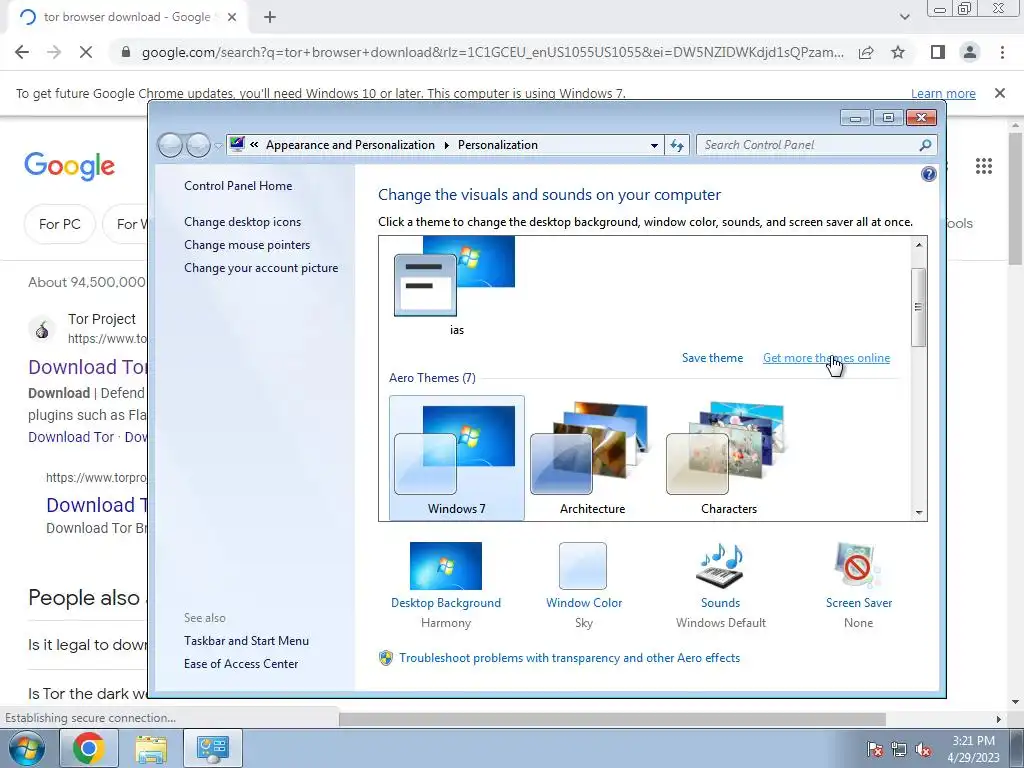1024x768 pixels.
Task: Open Chrome profile avatar
Action: point(970,52)
